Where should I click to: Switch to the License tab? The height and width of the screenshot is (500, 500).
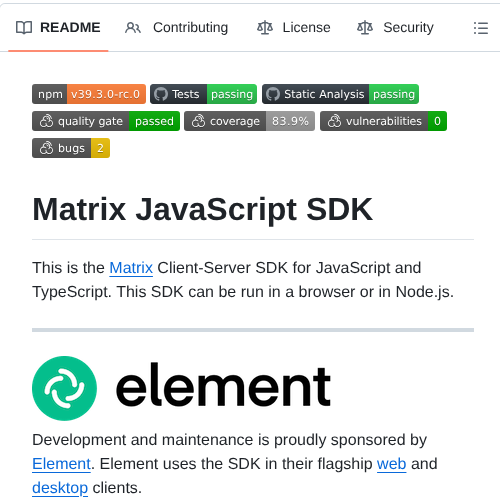pos(294,28)
